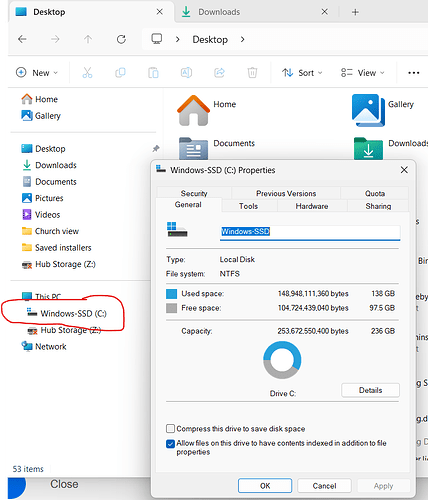Click the Back navigation arrow
Image resolution: width=428 pixels, height=500 pixels.
click(x=22, y=39)
